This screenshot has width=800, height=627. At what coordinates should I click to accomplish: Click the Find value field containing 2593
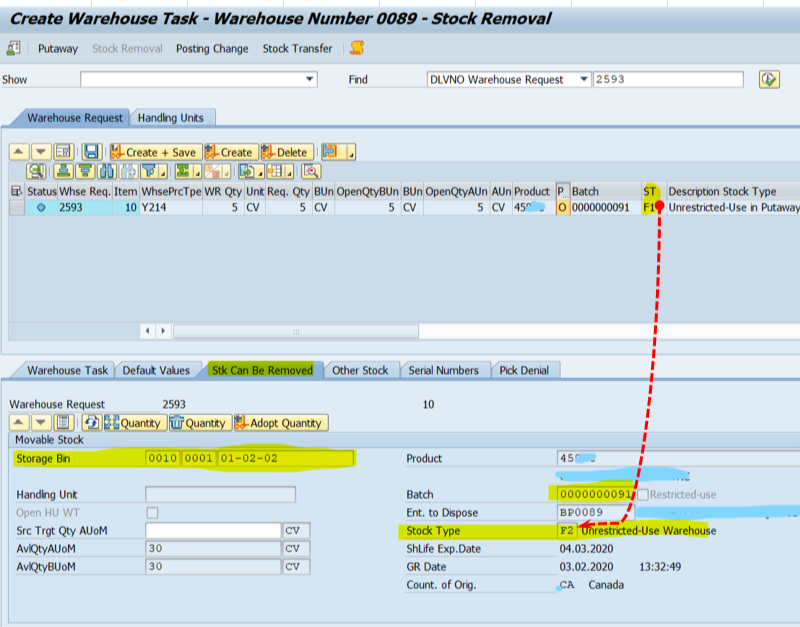668,80
